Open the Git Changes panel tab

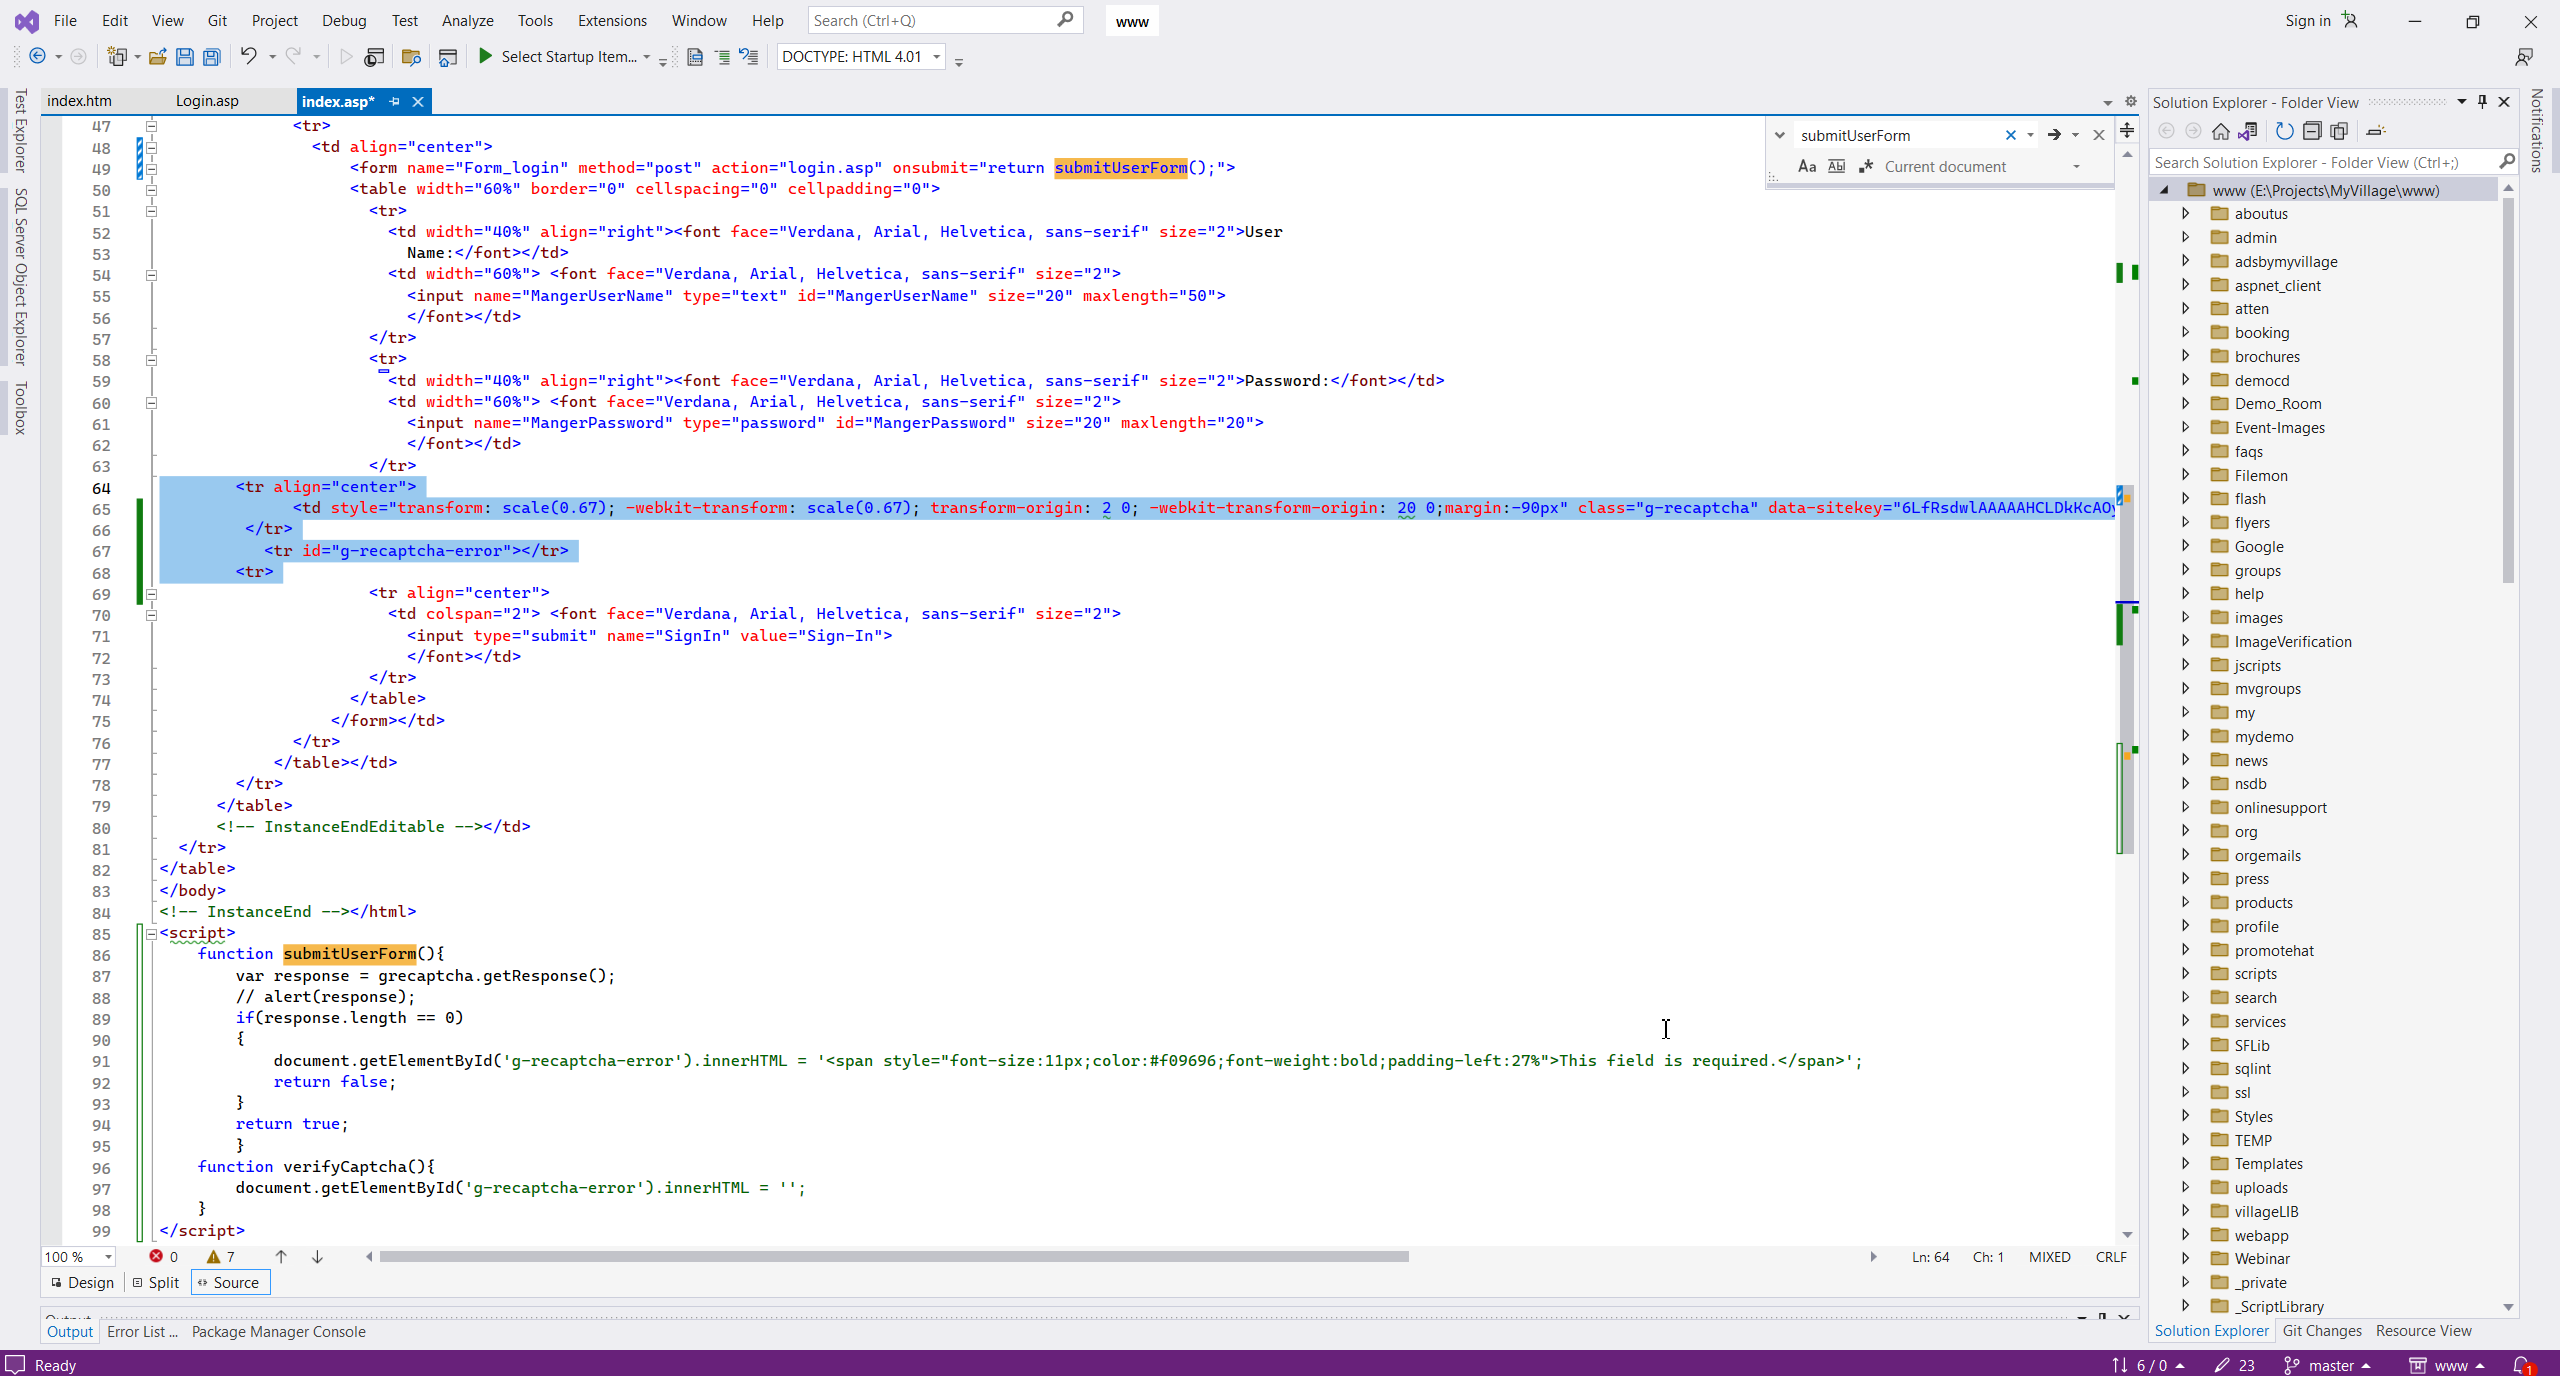2322,1331
